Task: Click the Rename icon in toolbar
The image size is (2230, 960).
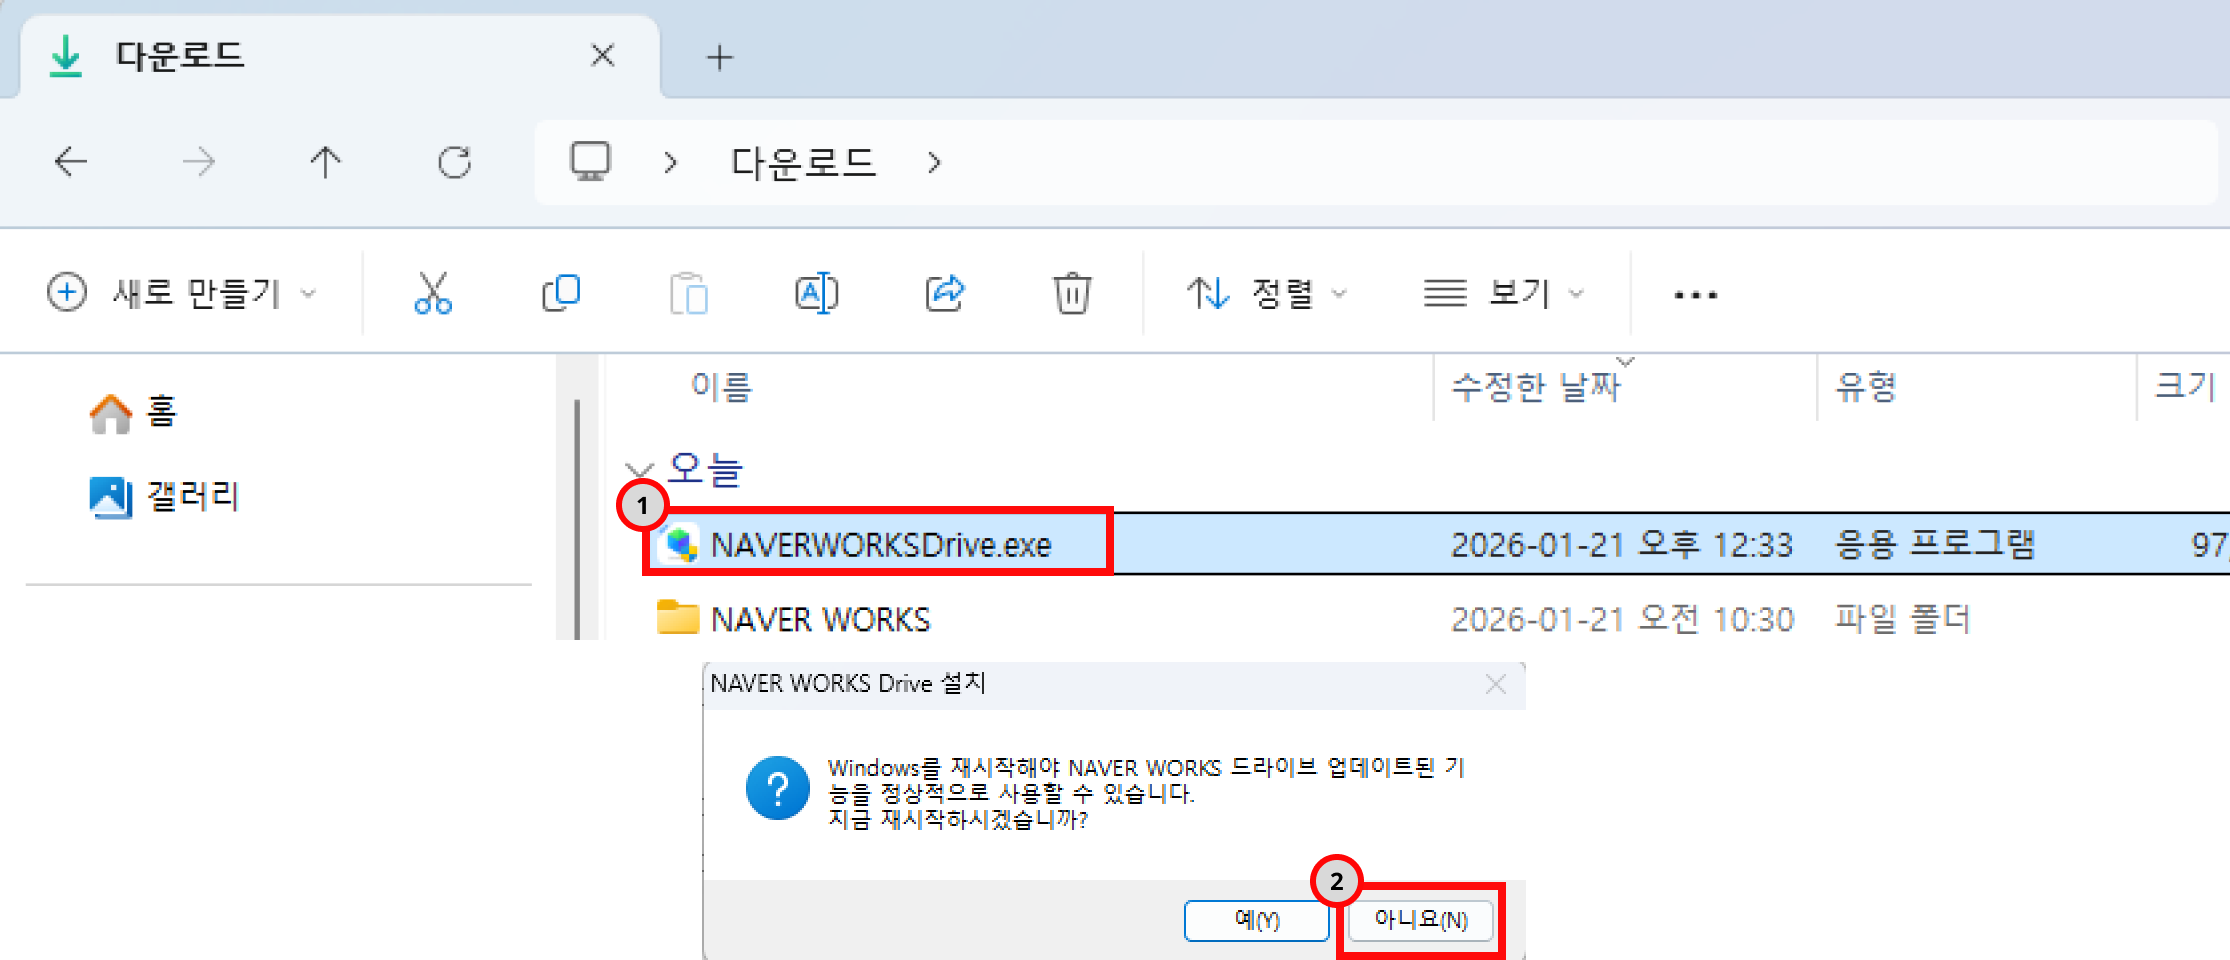Action: [x=817, y=293]
